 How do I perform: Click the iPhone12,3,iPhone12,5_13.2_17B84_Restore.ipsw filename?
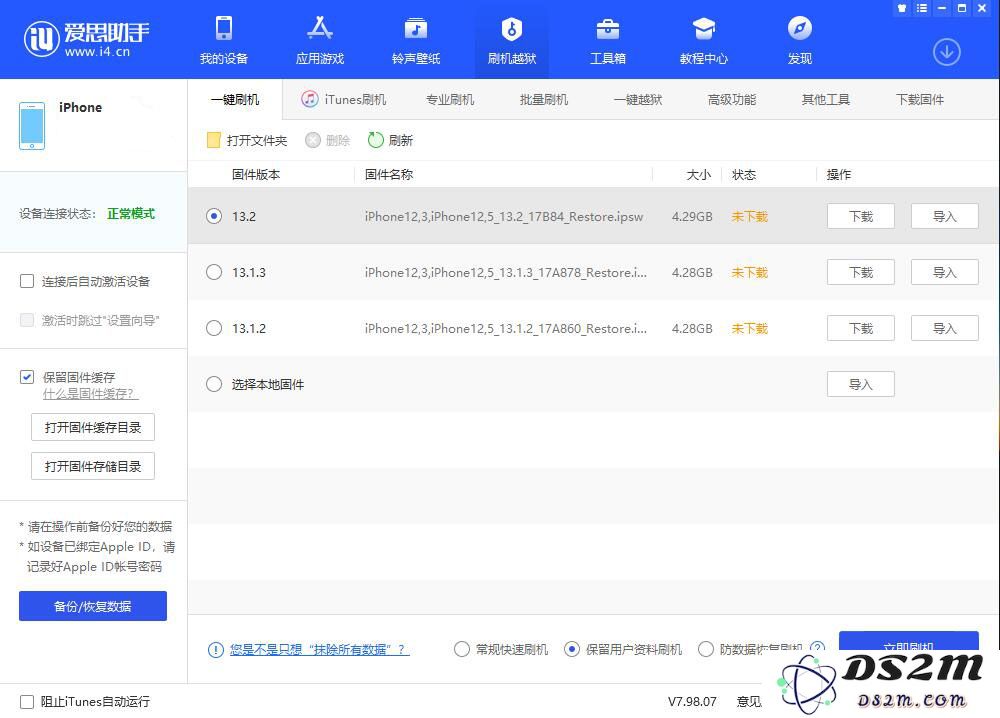504,217
